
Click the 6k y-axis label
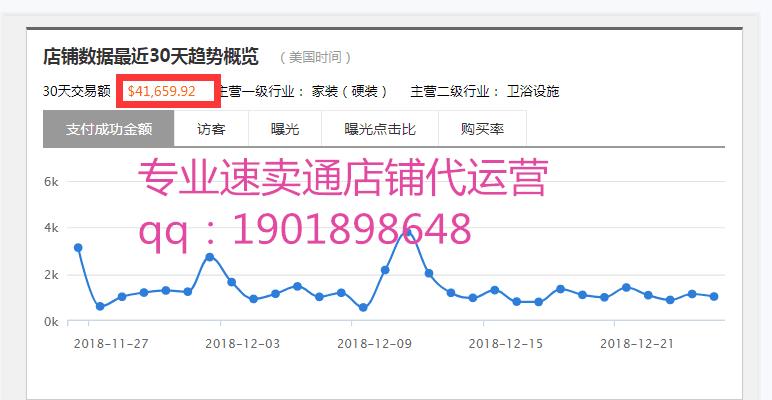click(x=51, y=182)
